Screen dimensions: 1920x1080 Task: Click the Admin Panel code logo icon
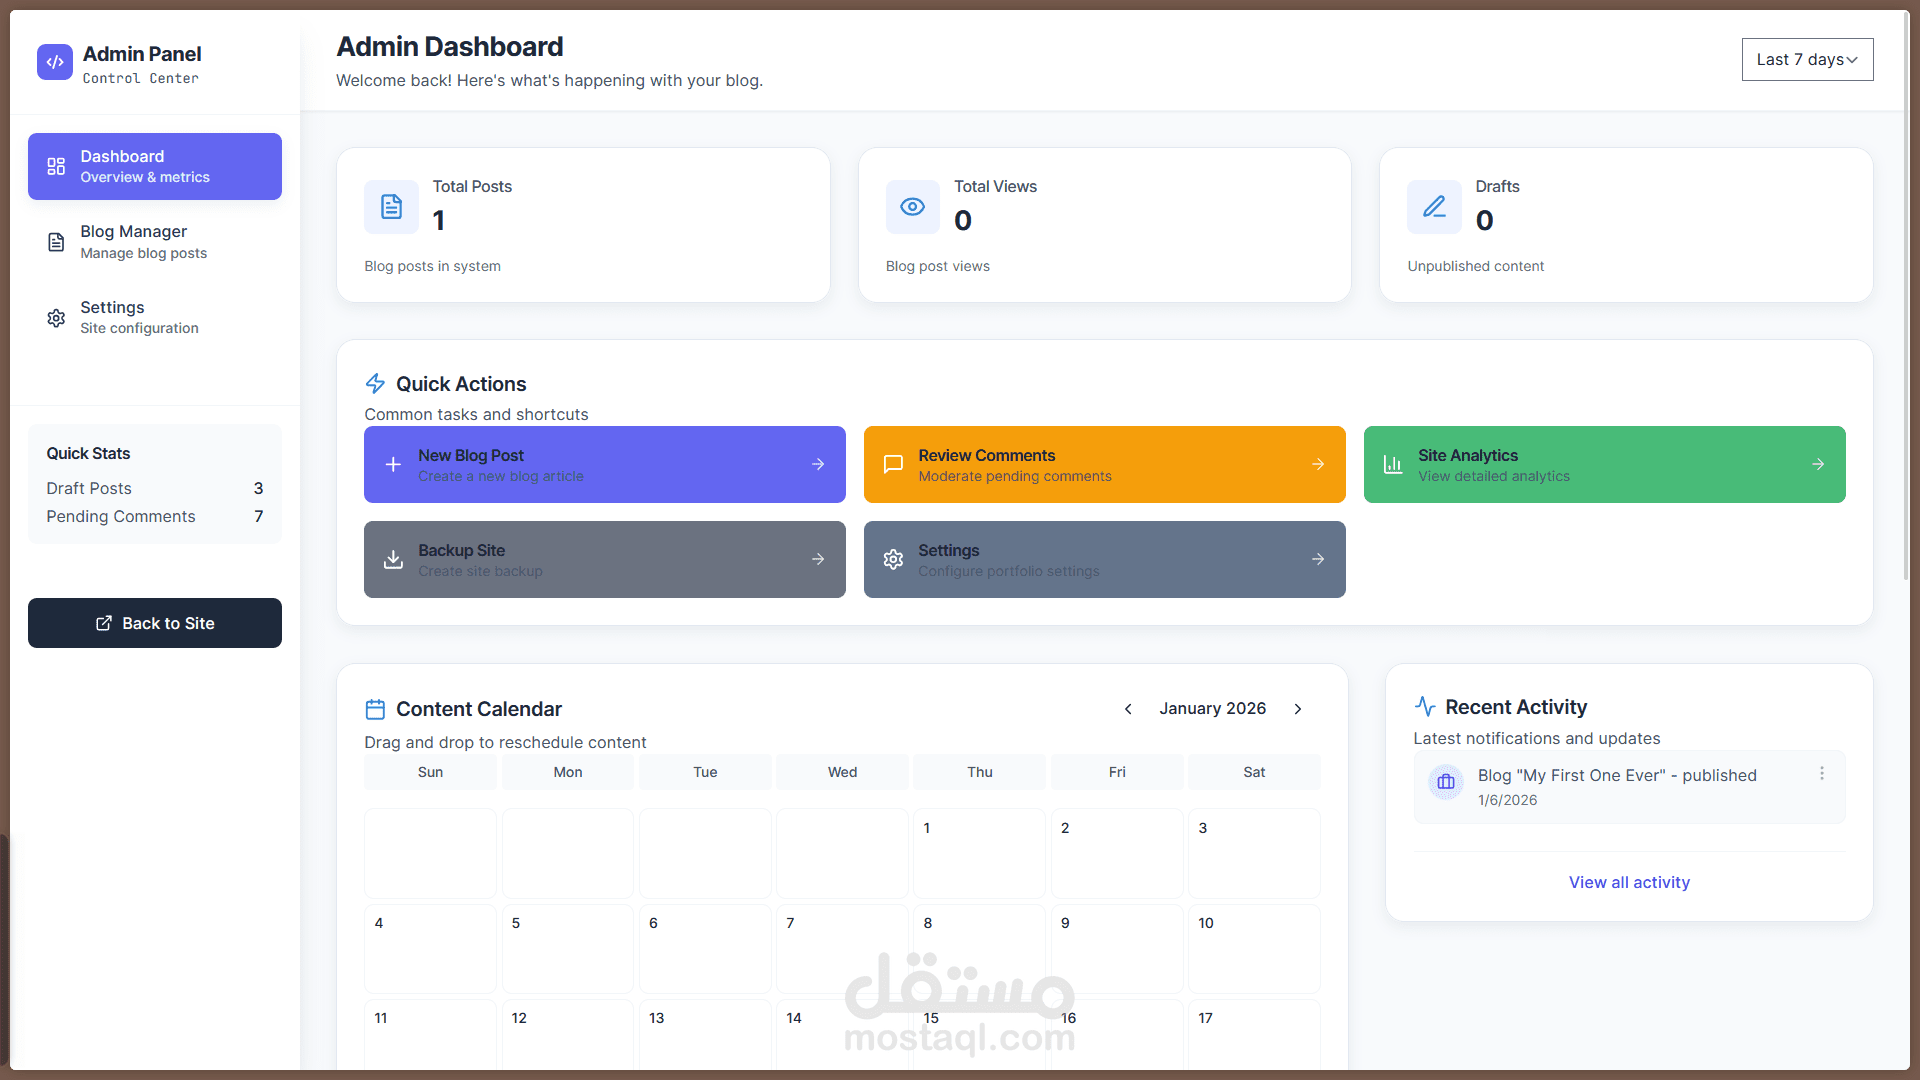click(x=55, y=62)
